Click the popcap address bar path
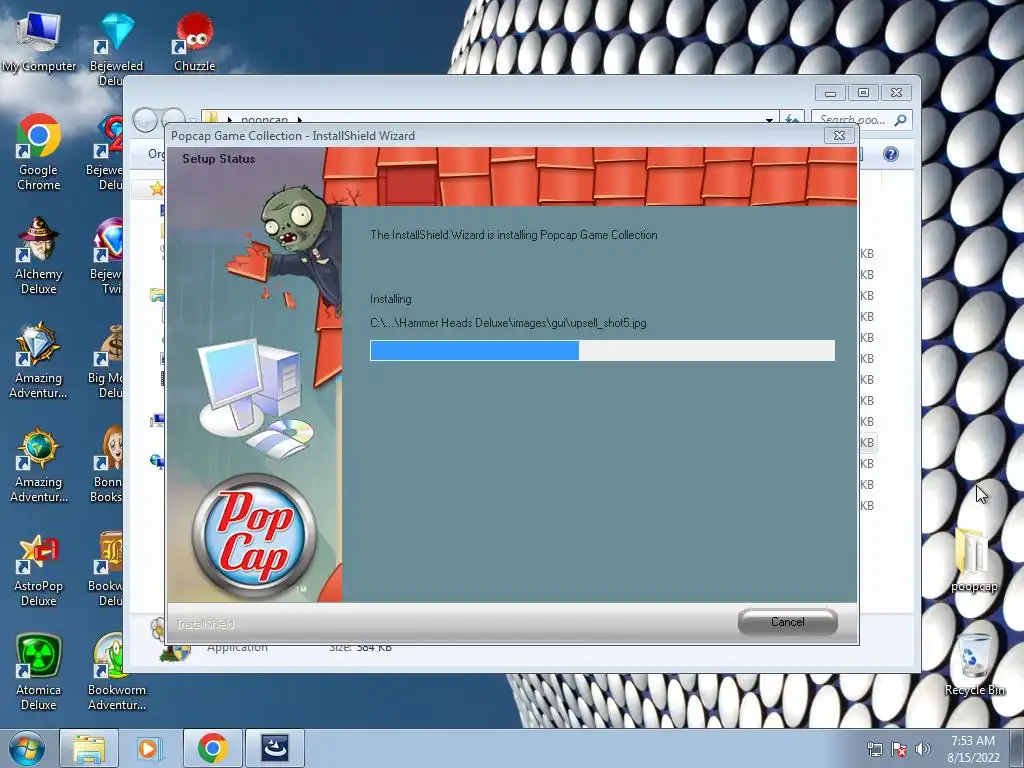This screenshot has height=768, width=1024. point(264,120)
